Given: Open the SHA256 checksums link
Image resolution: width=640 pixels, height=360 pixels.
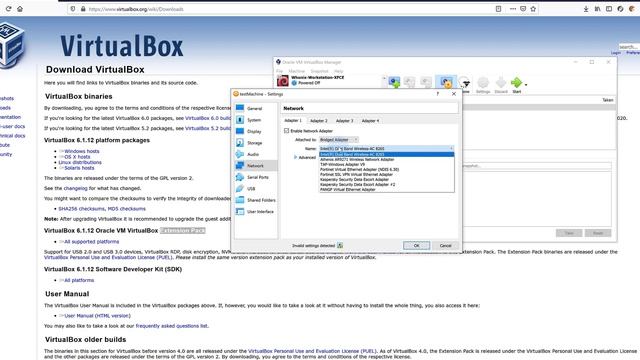Looking at the screenshot, I should click(x=82, y=209).
